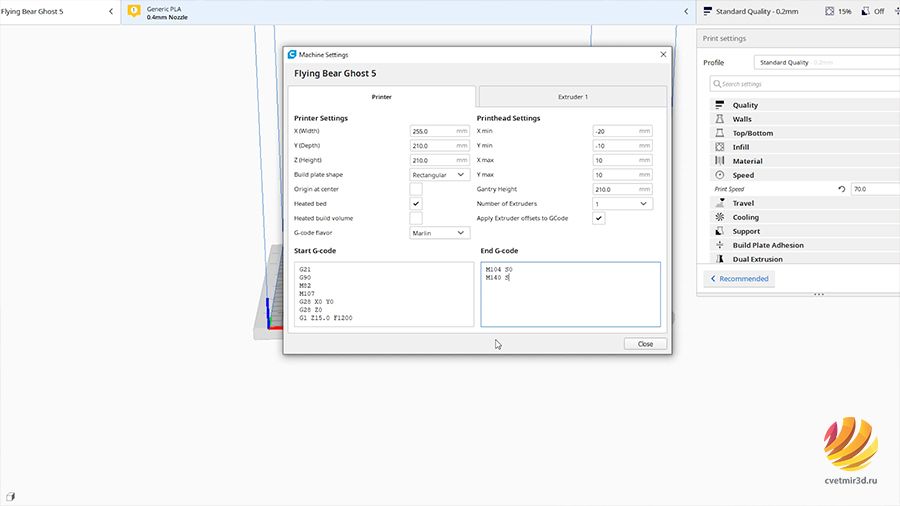The height and width of the screenshot is (506, 900).
Task: Open the Material settings category
Action: coord(804,161)
